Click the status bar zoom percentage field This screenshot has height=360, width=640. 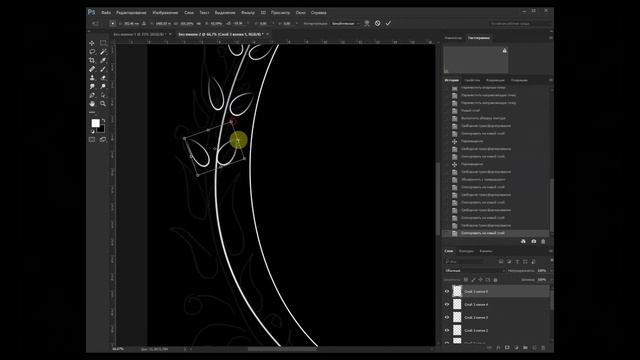click(x=118, y=349)
